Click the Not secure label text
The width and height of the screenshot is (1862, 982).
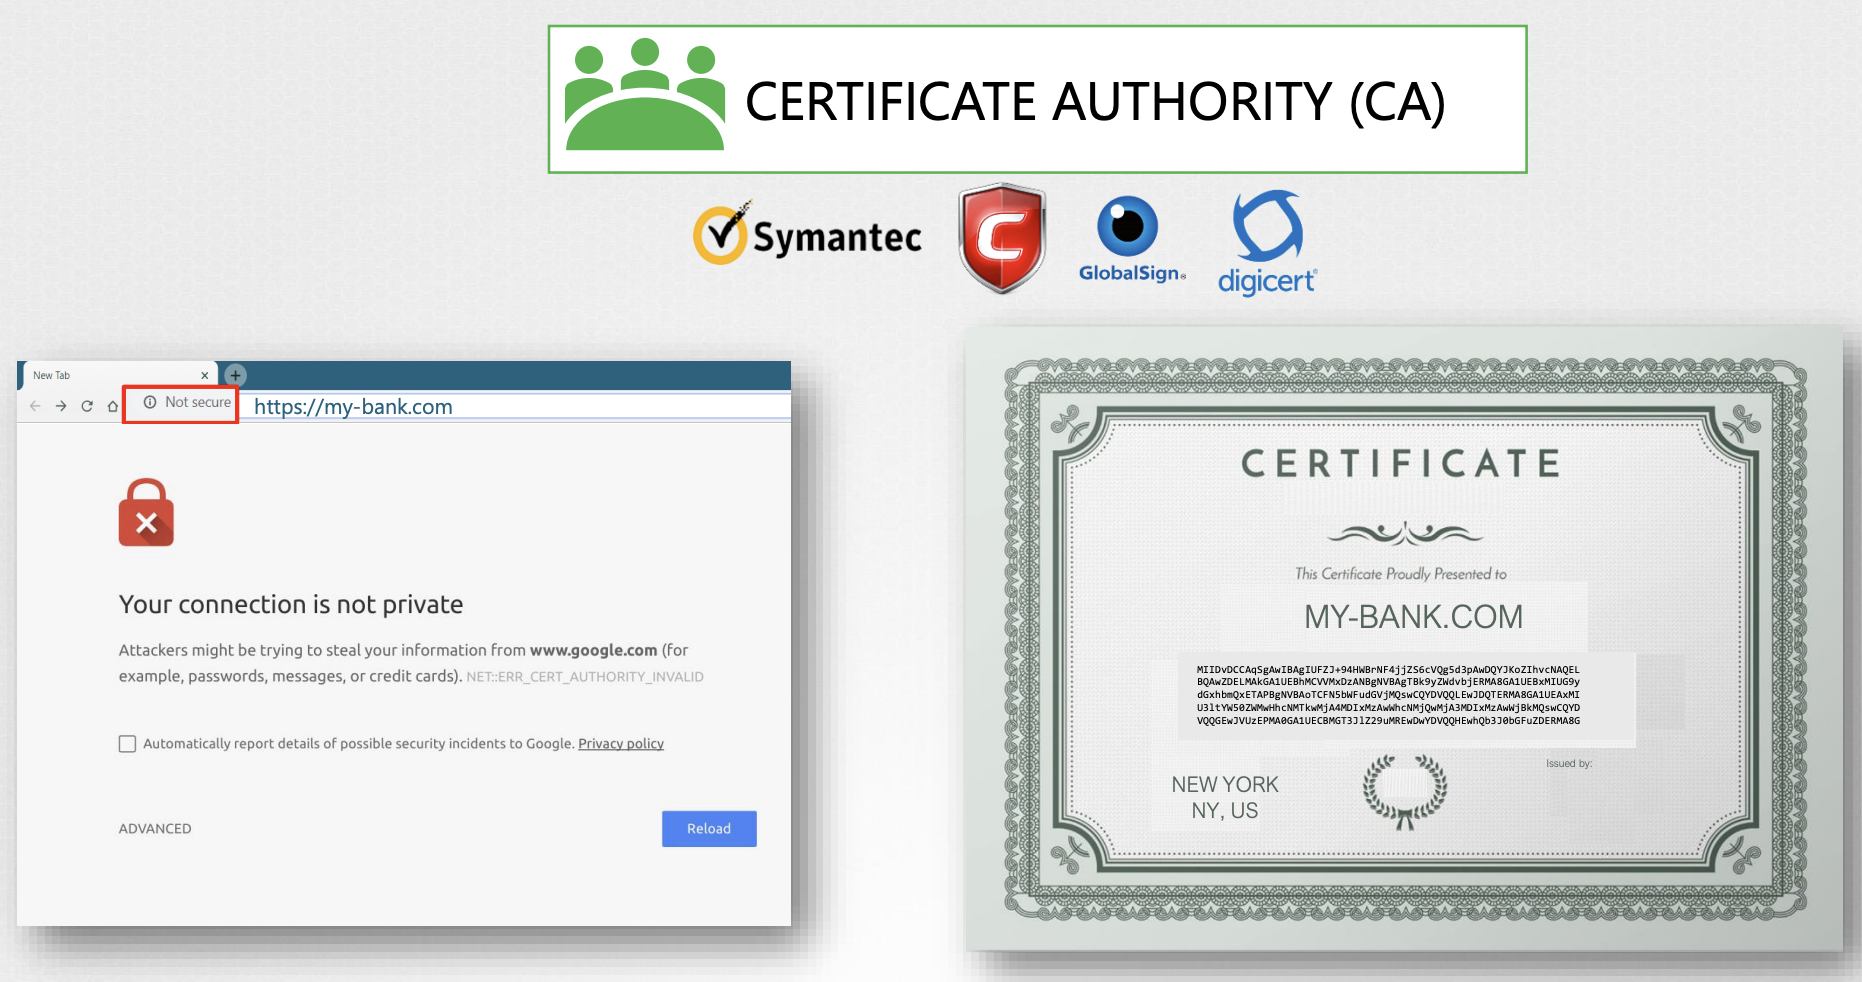pos(198,402)
